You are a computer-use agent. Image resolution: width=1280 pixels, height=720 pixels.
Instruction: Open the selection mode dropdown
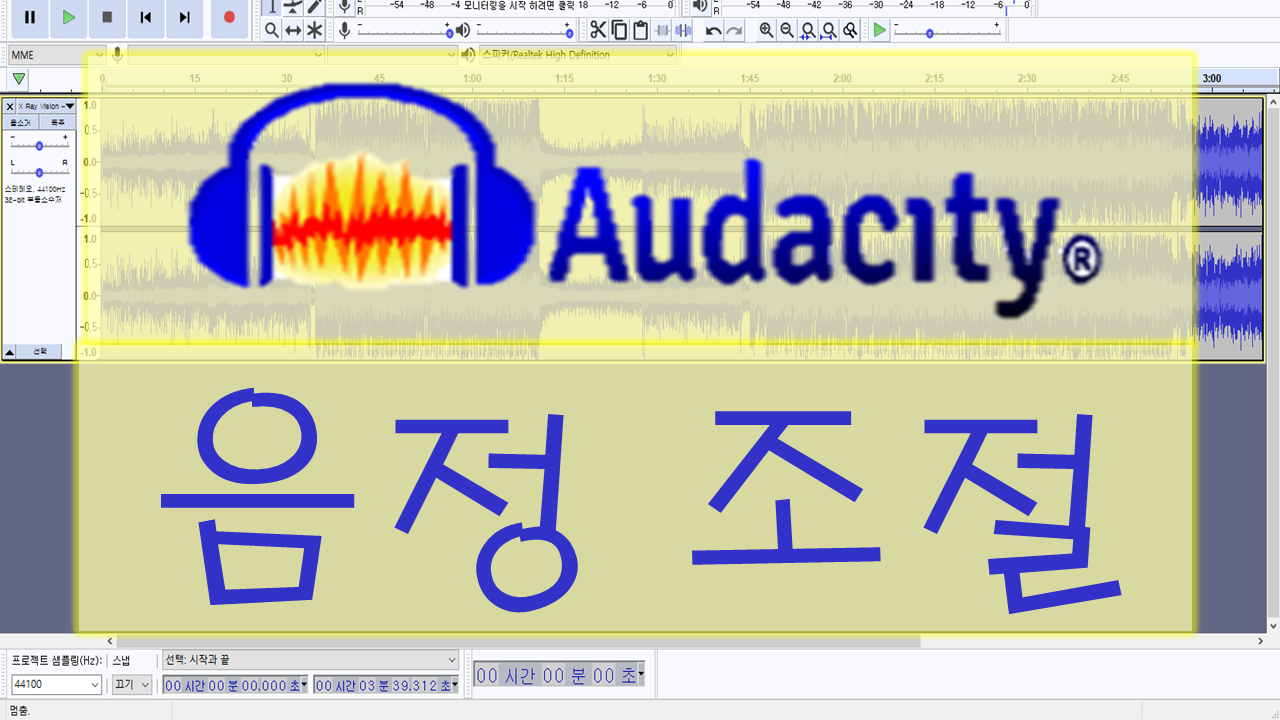[310, 660]
